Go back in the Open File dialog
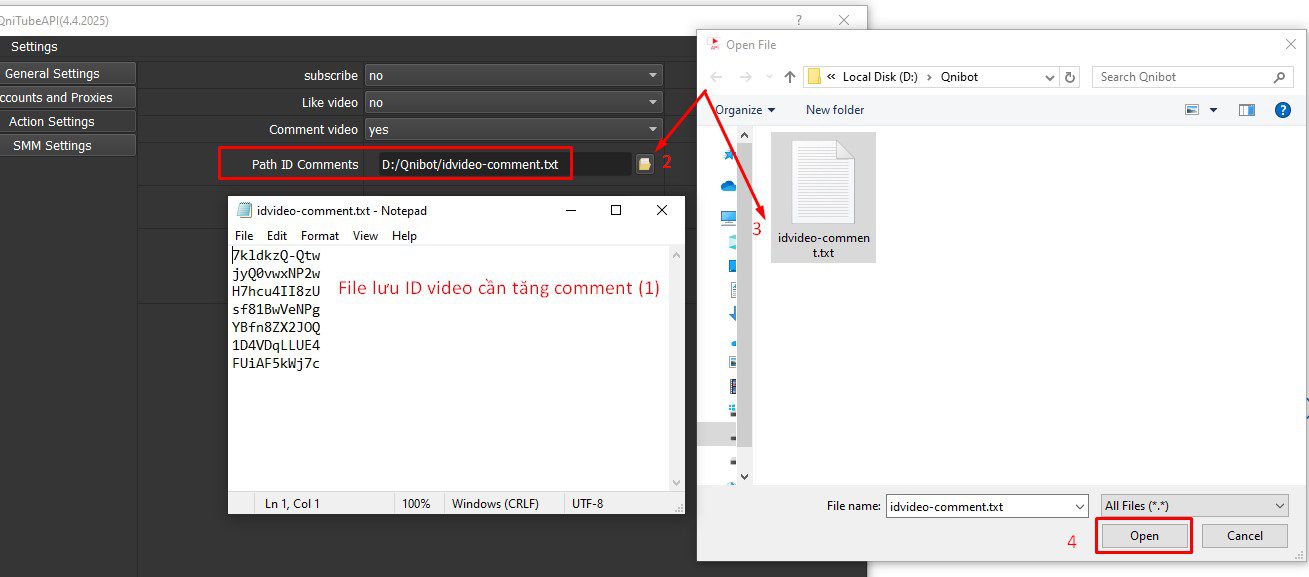 click(x=716, y=77)
